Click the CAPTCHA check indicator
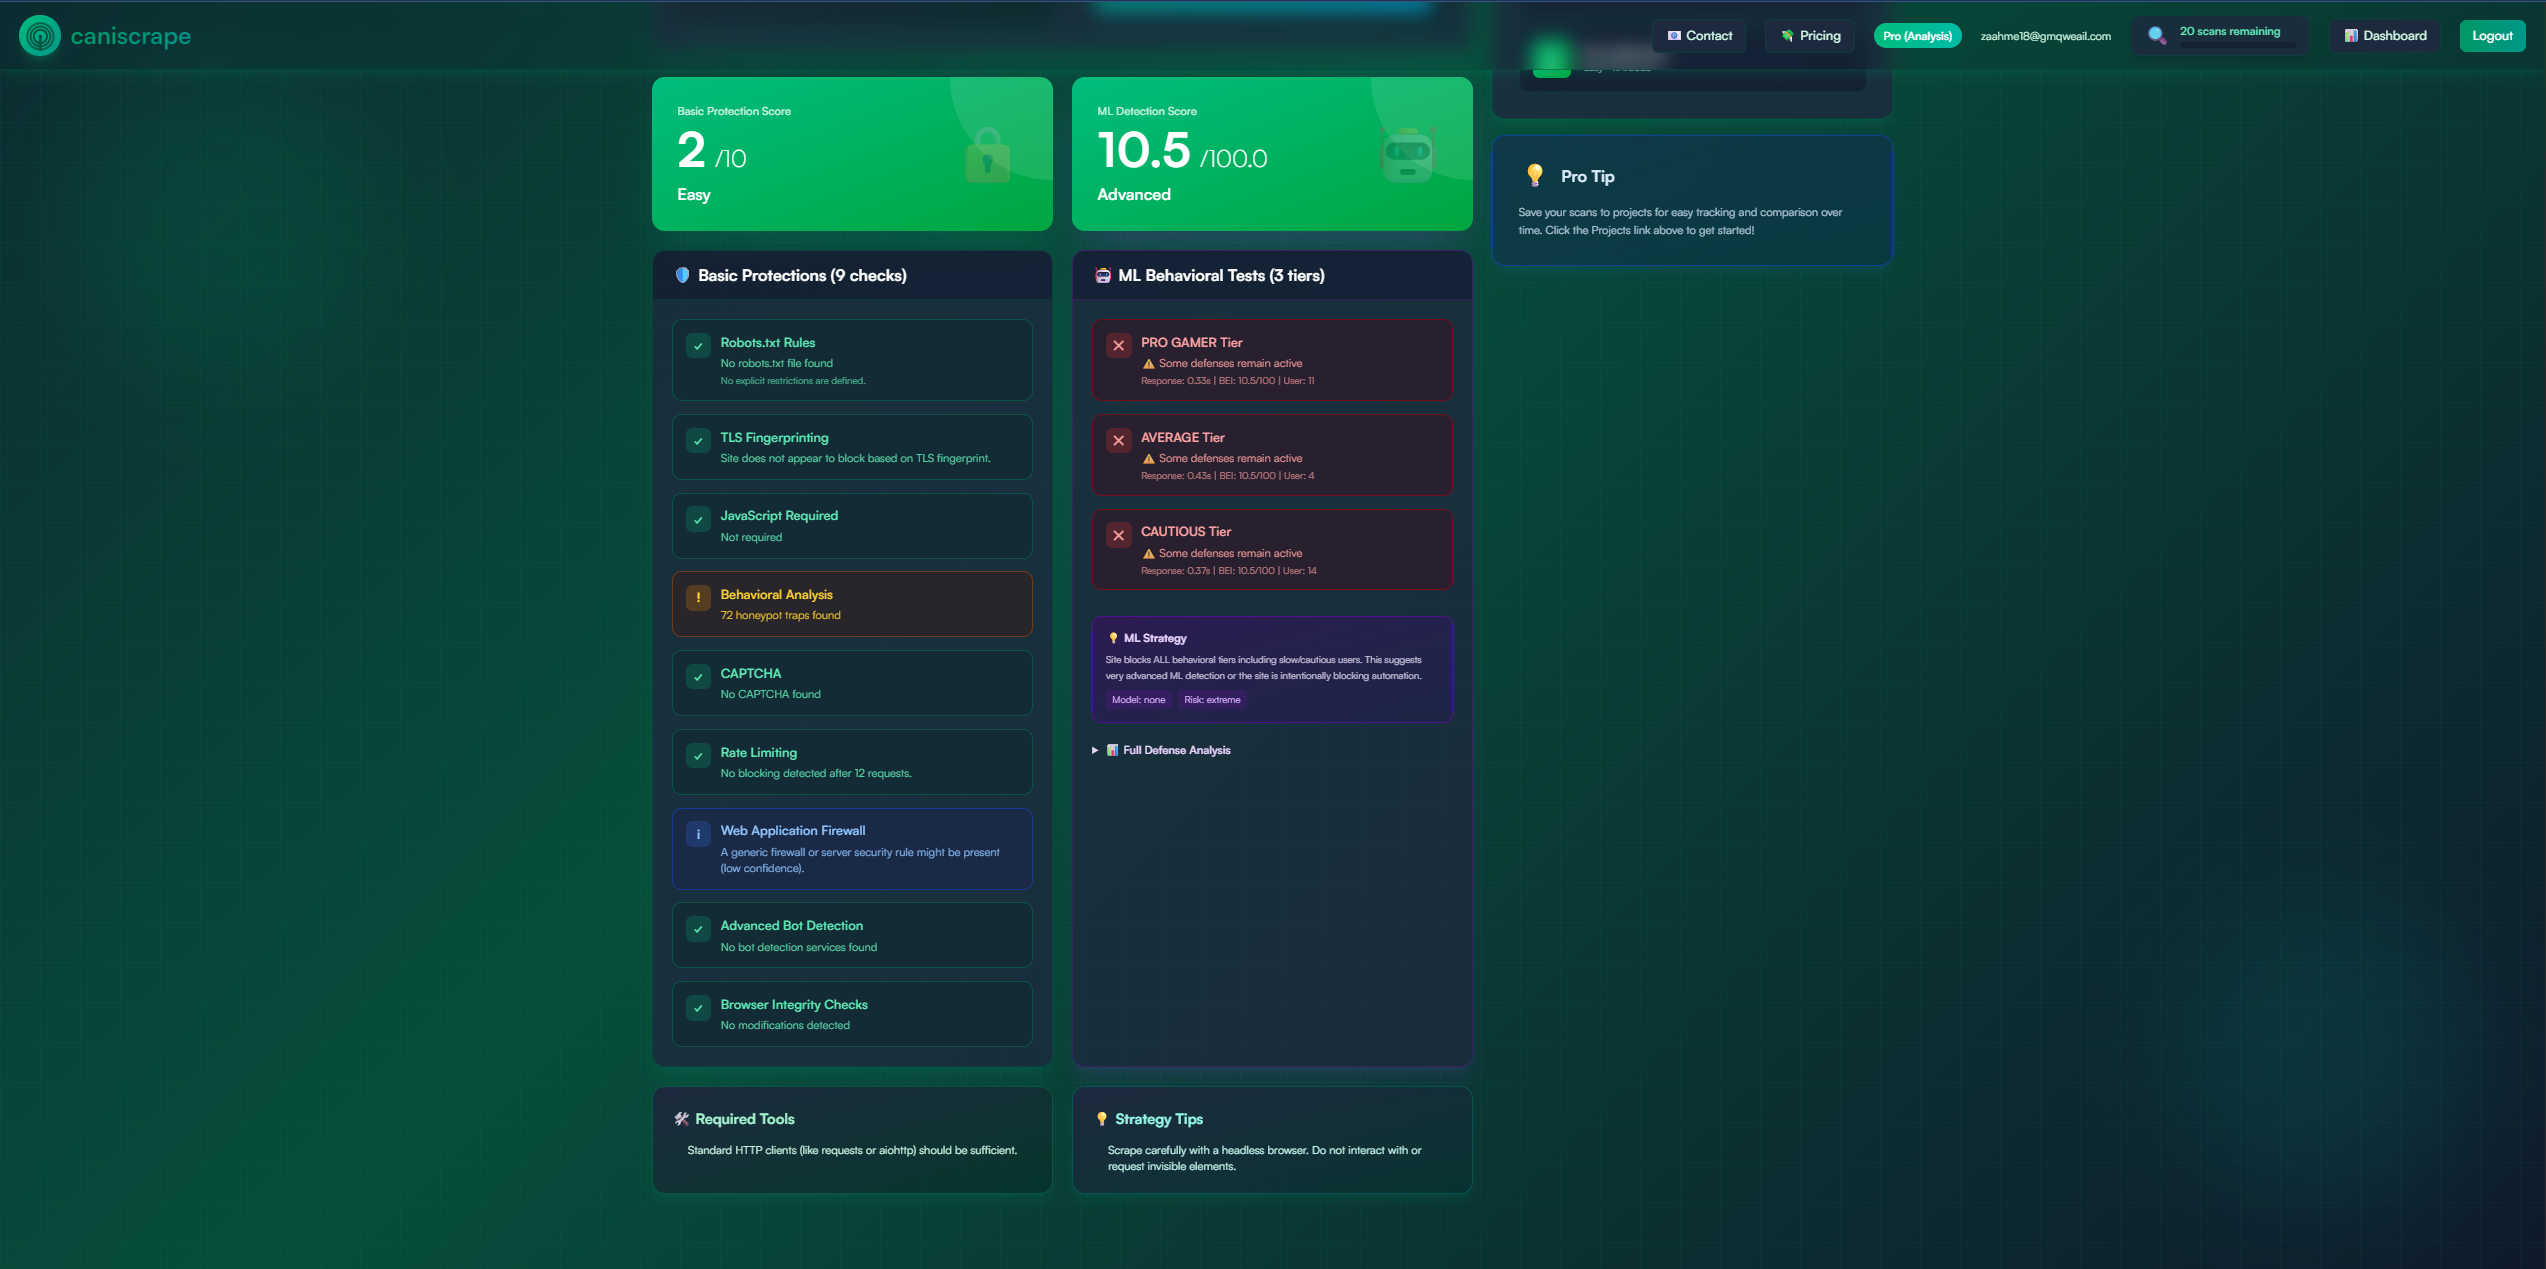 (x=698, y=677)
